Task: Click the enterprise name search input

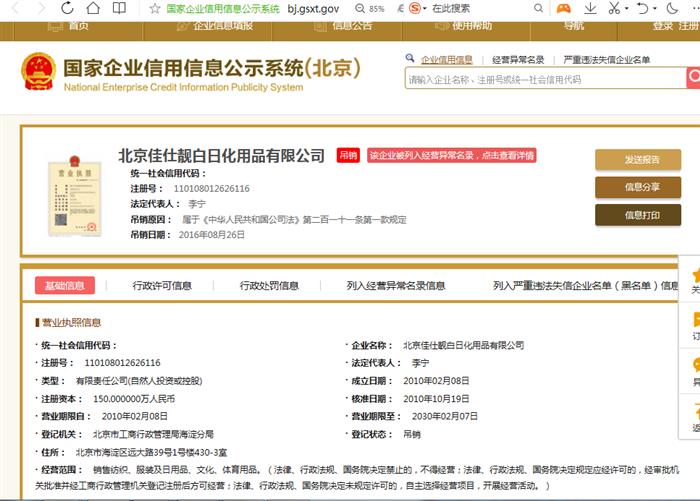Action: pos(546,79)
